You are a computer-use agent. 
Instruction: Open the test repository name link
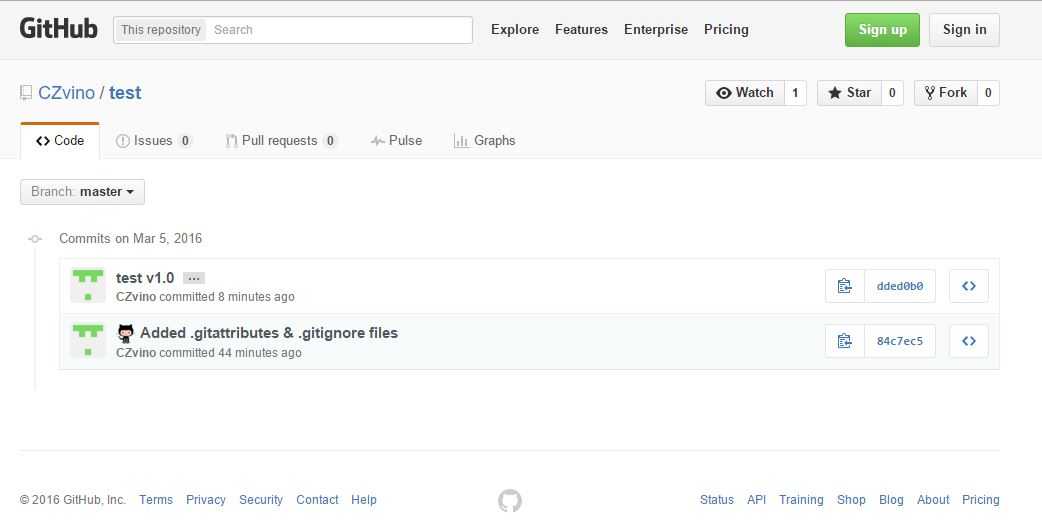point(125,93)
